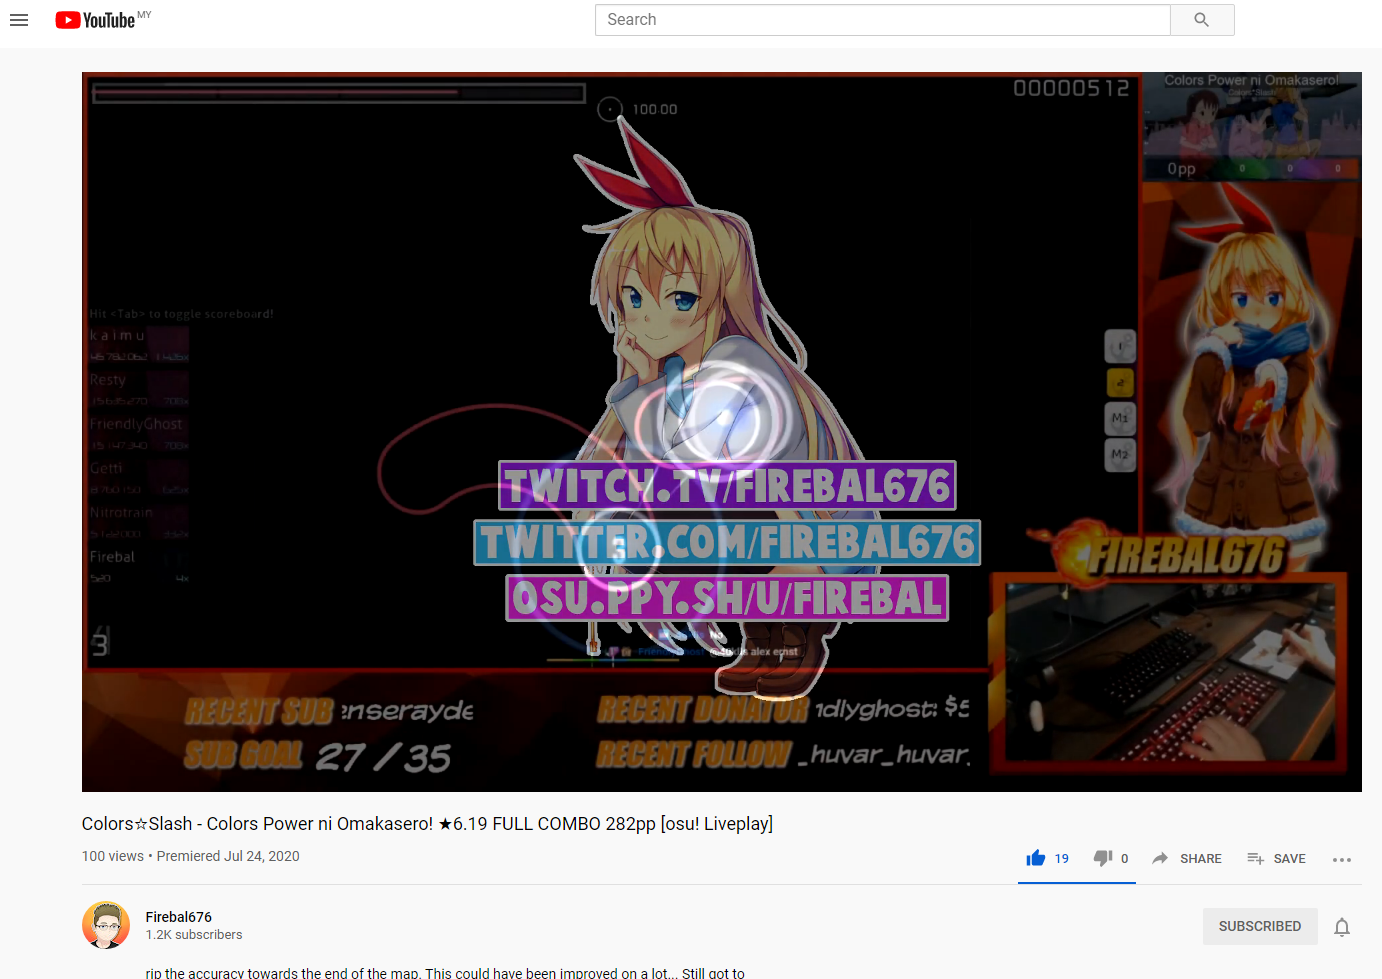Click 'Premiered Jul 24, 2020' text
Image resolution: width=1382 pixels, height=979 pixels.
[228, 856]
